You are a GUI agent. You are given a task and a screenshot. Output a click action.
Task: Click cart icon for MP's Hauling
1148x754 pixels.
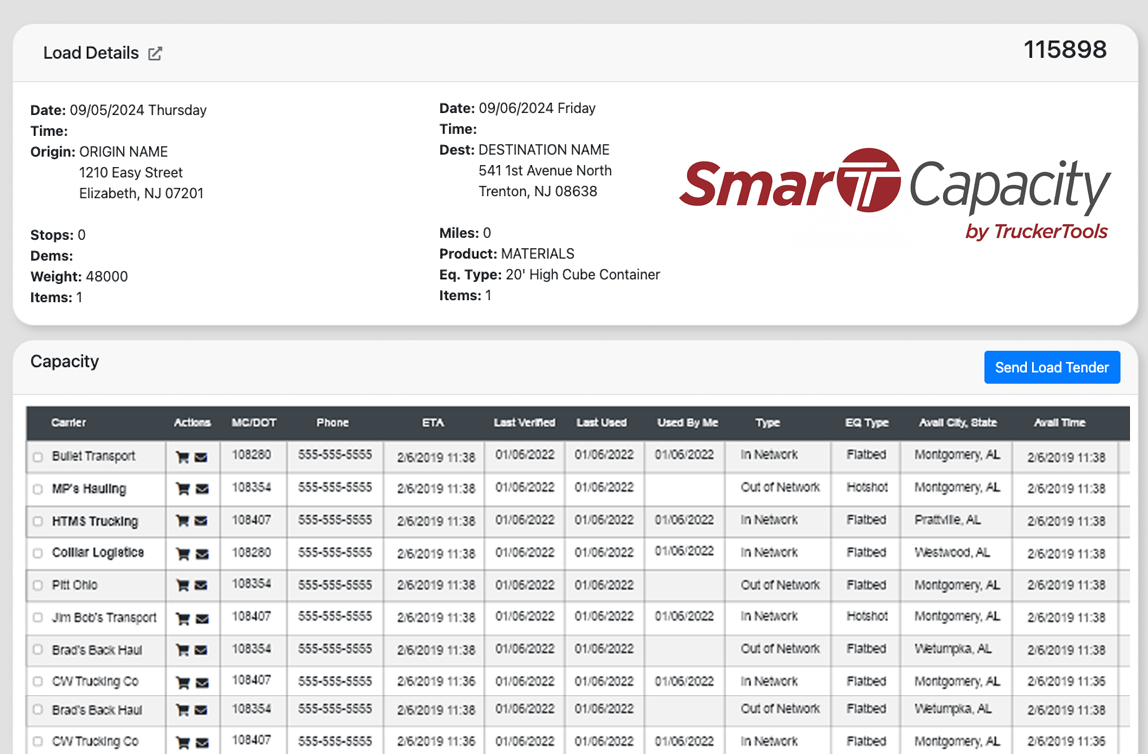[183, 489]
